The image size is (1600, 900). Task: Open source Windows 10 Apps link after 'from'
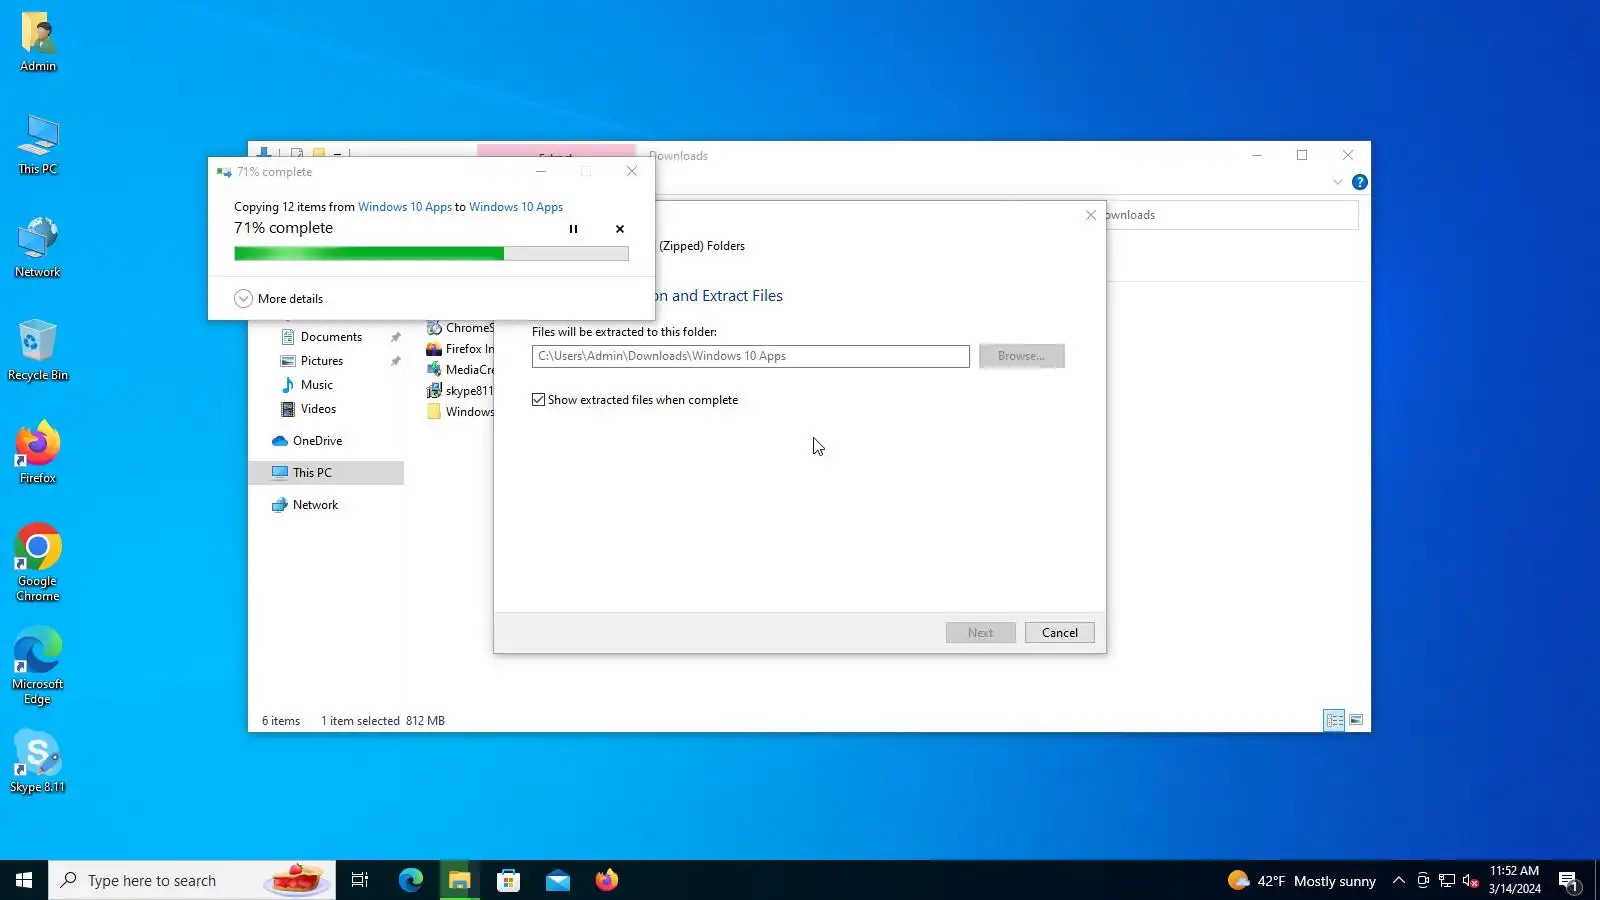pos(405,207)
